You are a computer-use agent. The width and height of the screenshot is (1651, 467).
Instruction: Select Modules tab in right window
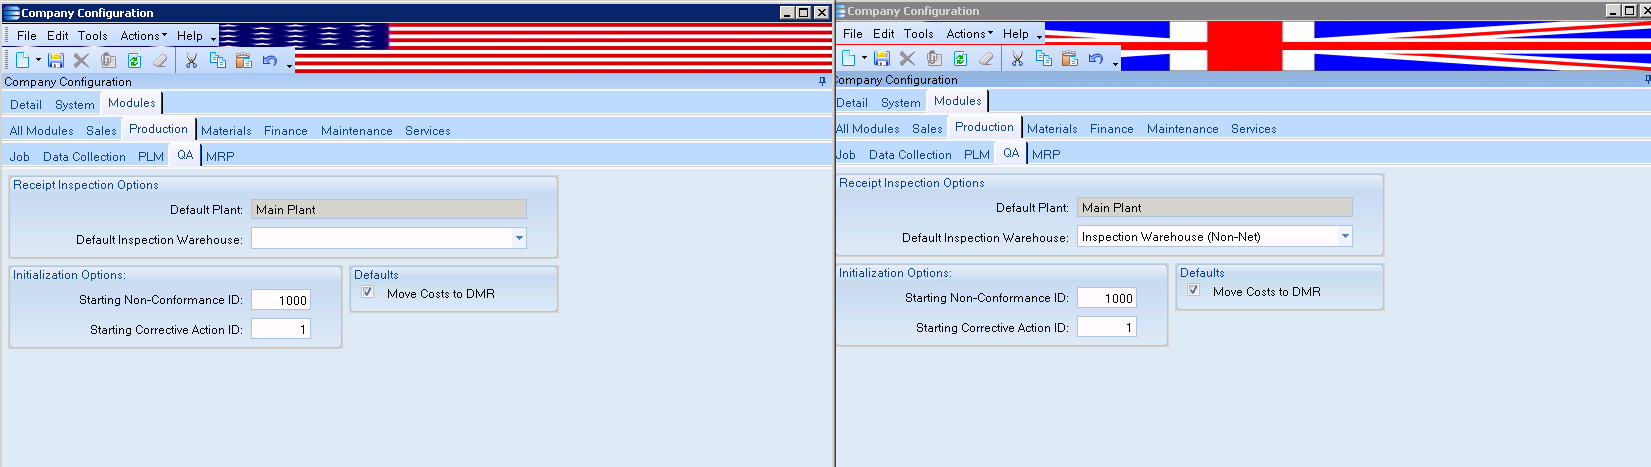coord(958,101)
